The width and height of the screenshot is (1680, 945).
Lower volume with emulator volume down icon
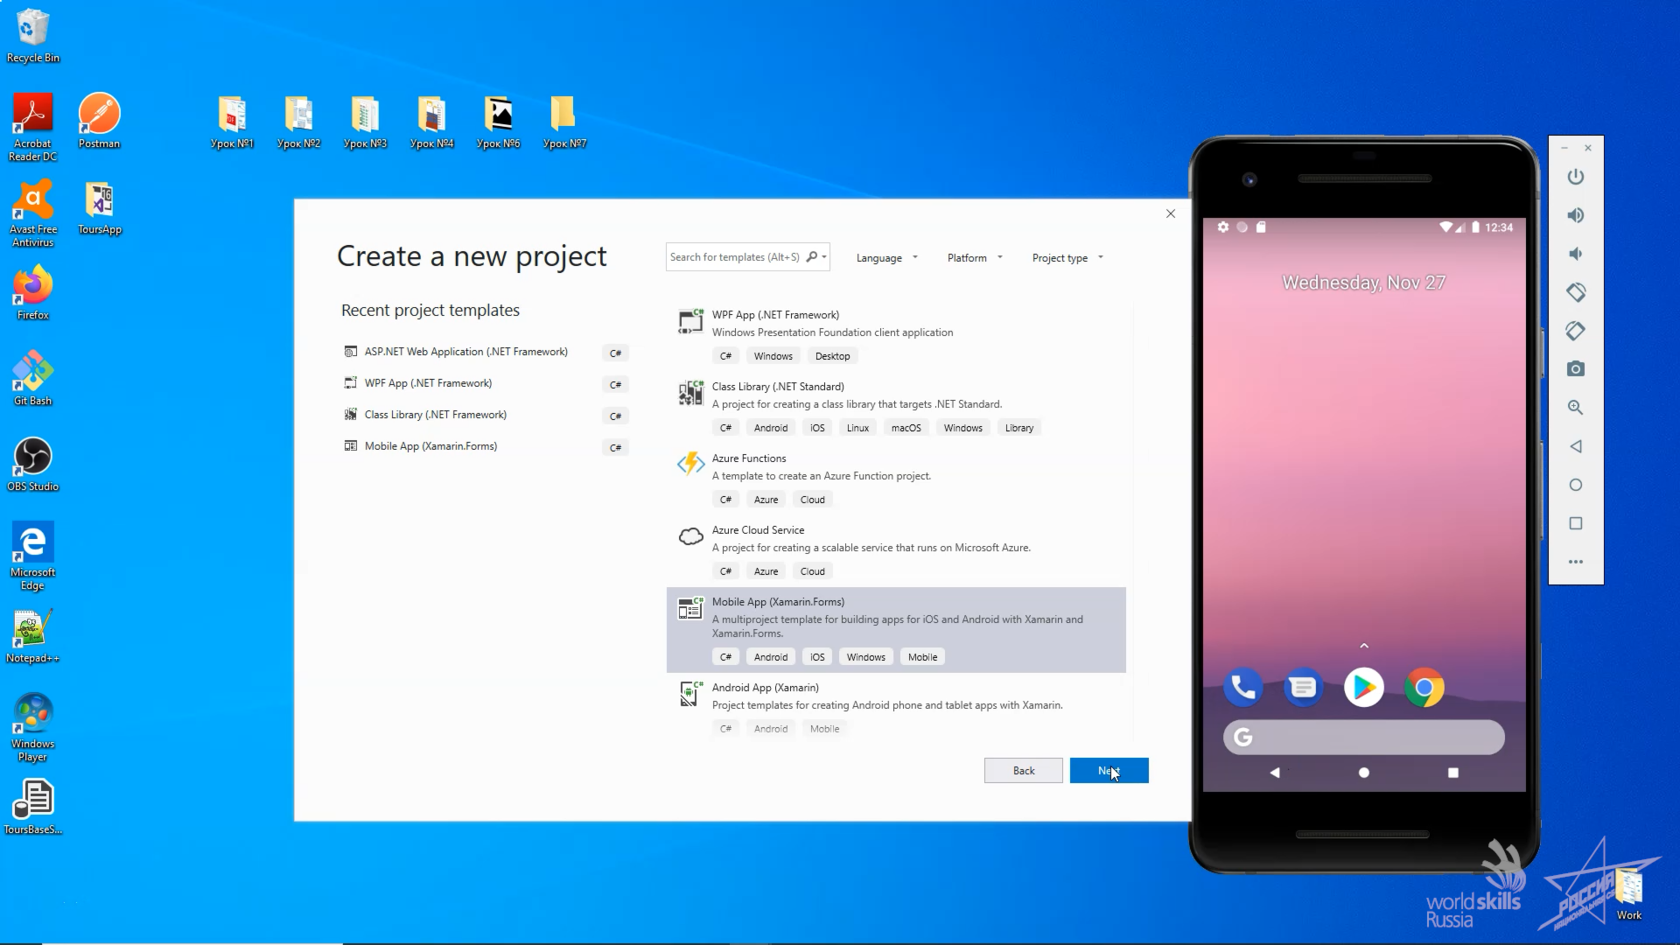1575,254
